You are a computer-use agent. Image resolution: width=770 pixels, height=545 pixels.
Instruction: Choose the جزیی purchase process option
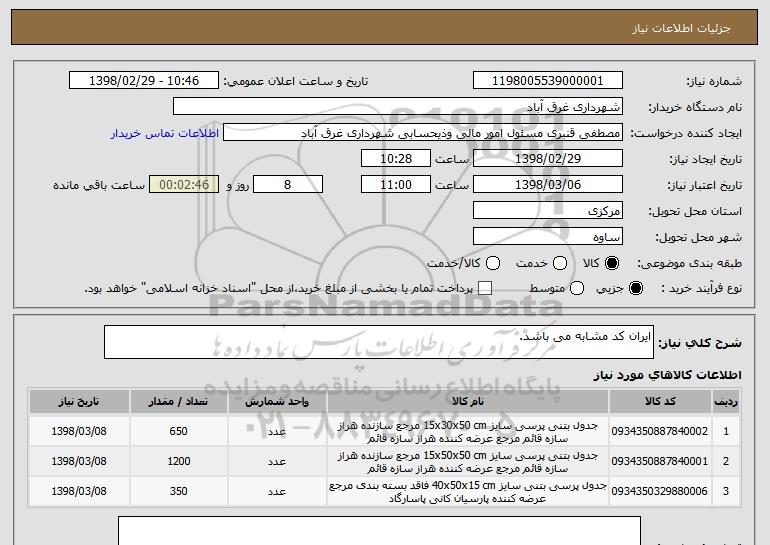coord(636,288)
